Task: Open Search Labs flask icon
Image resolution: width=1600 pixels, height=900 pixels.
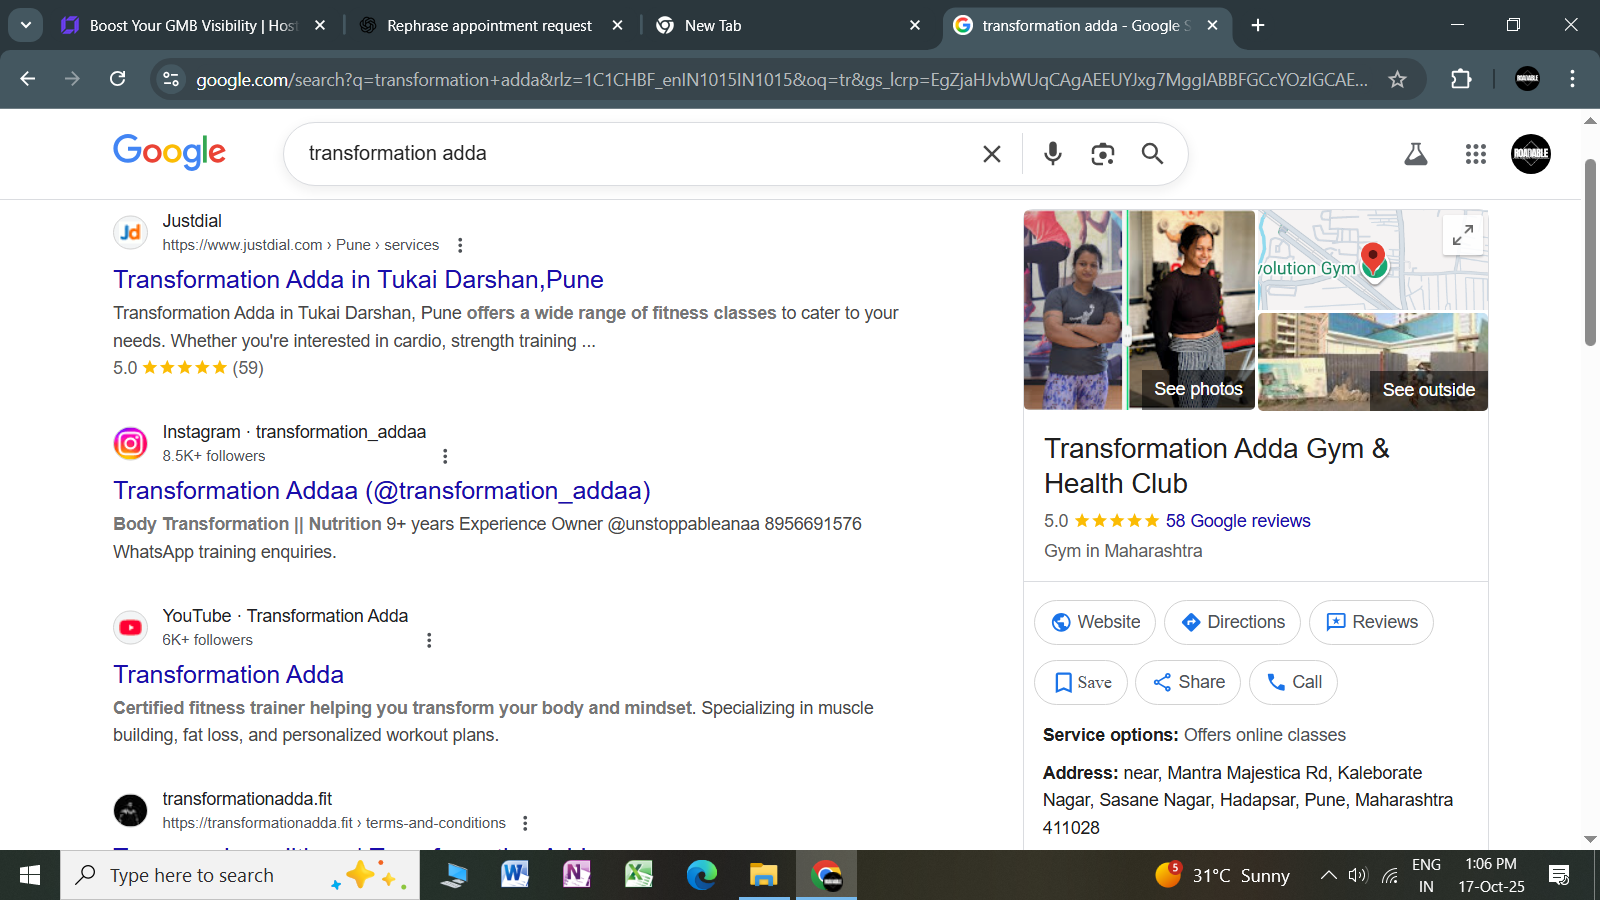Action: 1415,154
